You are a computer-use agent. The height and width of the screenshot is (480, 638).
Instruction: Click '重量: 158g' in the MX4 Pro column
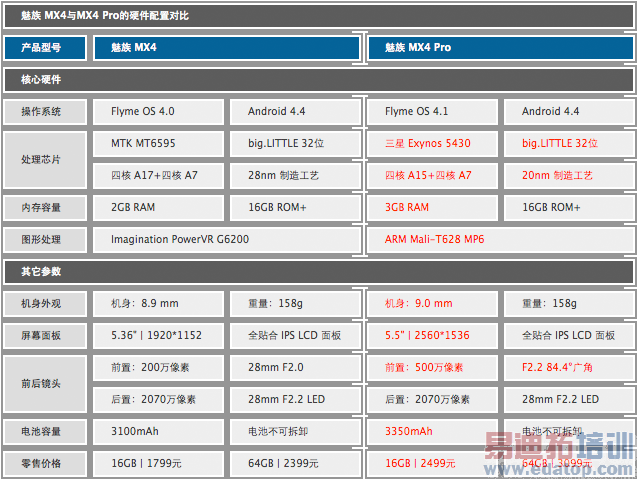pos(570,303)
